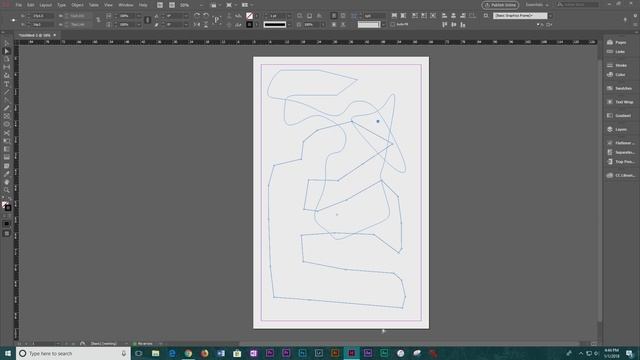
Task: Open the Swatches panel
Action: pyautogui.click(x=620, y=89)
